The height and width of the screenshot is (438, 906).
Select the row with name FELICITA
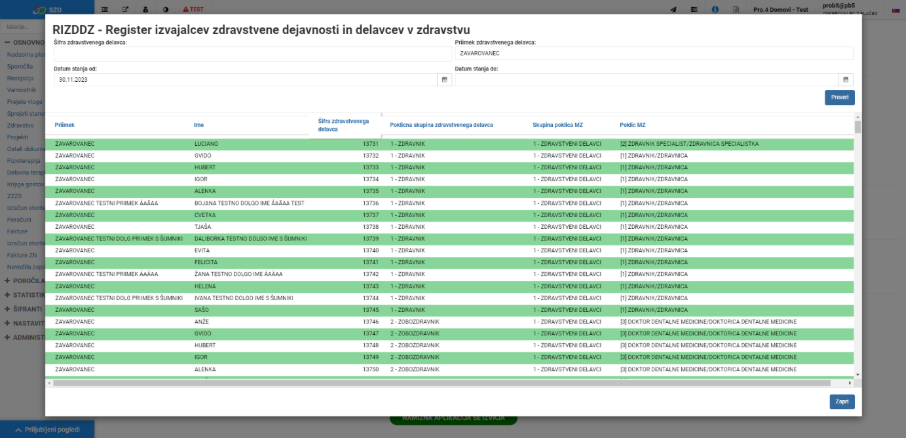449,262
